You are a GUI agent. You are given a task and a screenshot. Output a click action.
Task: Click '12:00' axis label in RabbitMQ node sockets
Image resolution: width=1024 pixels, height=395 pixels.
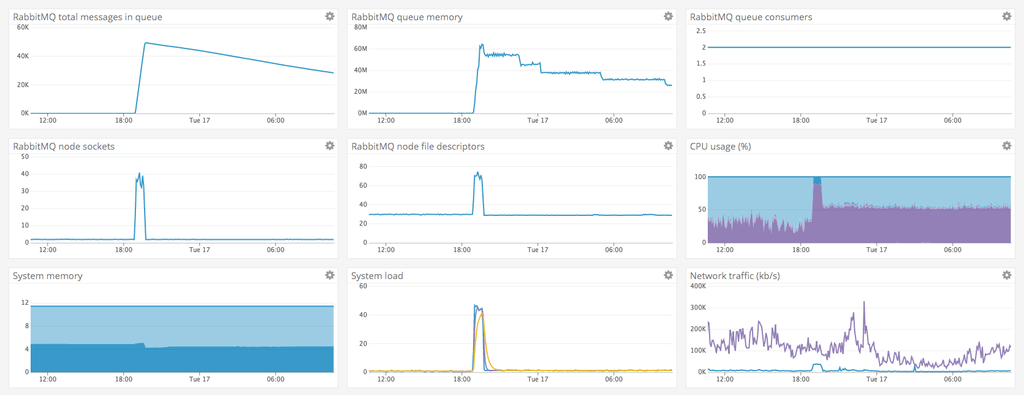pos(48,250)
